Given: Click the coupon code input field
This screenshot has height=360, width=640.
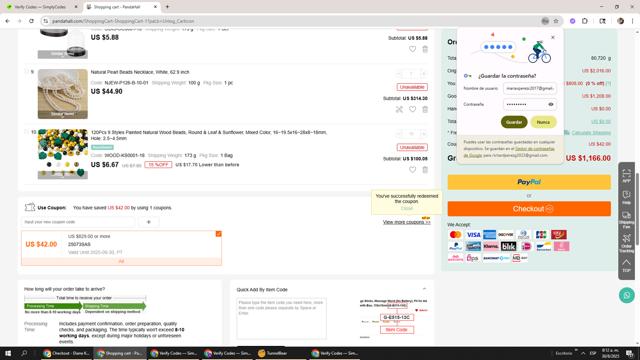Looking at the screenshot, I should click(x=78, y=222).
